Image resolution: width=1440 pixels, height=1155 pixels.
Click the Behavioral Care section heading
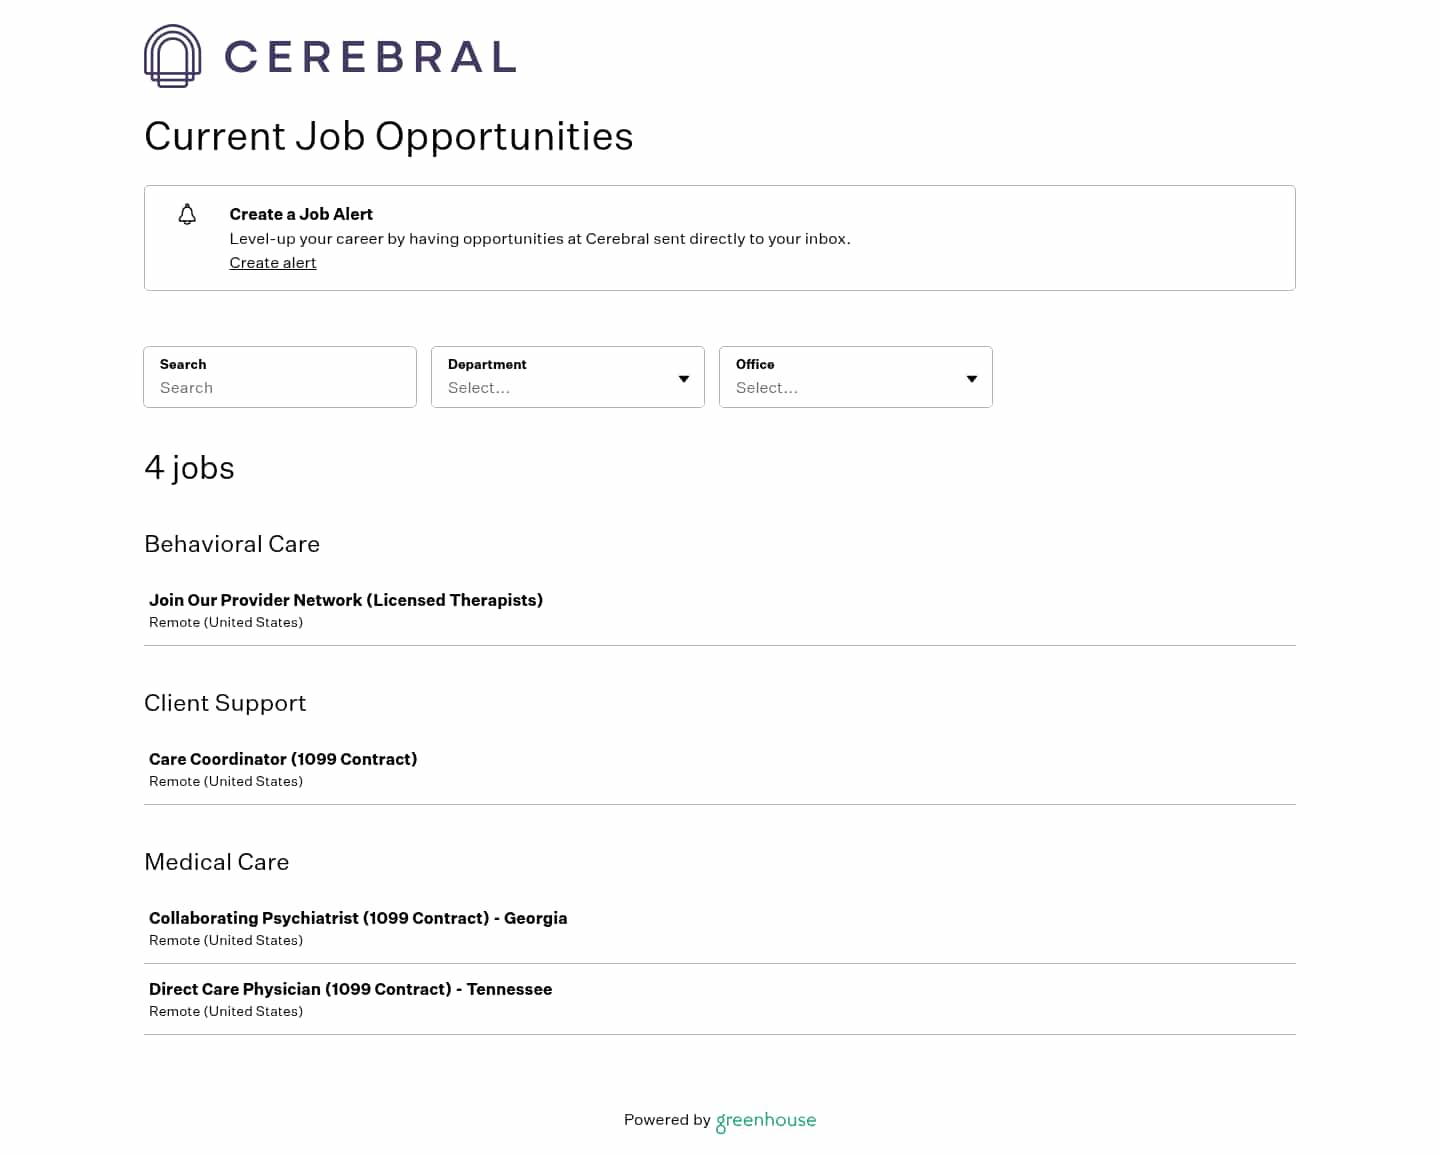[x=231, y=544]
